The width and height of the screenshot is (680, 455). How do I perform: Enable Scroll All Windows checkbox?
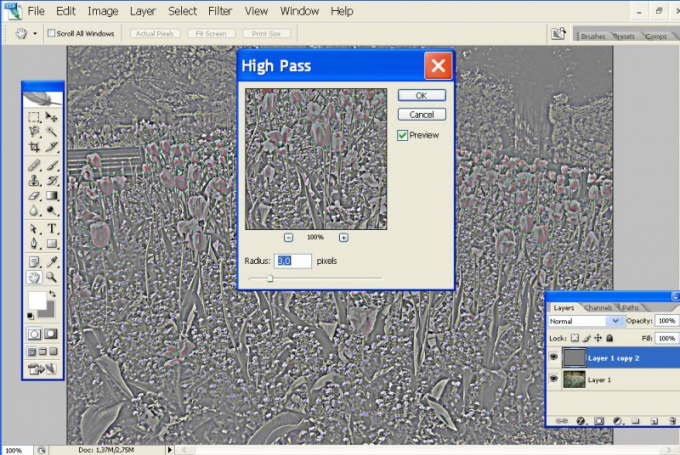[51, 33]
